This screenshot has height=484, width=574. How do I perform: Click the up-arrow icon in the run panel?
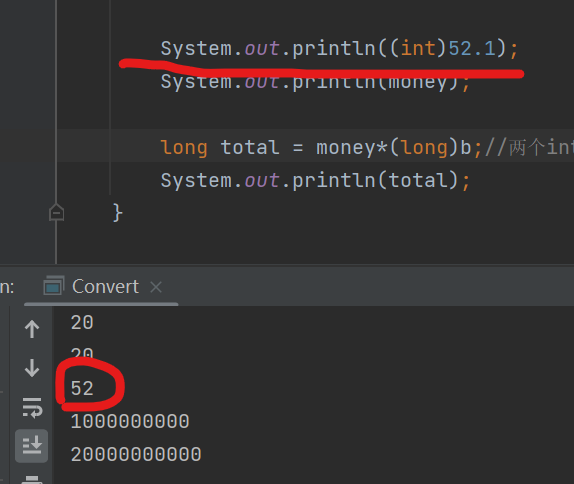32,329
